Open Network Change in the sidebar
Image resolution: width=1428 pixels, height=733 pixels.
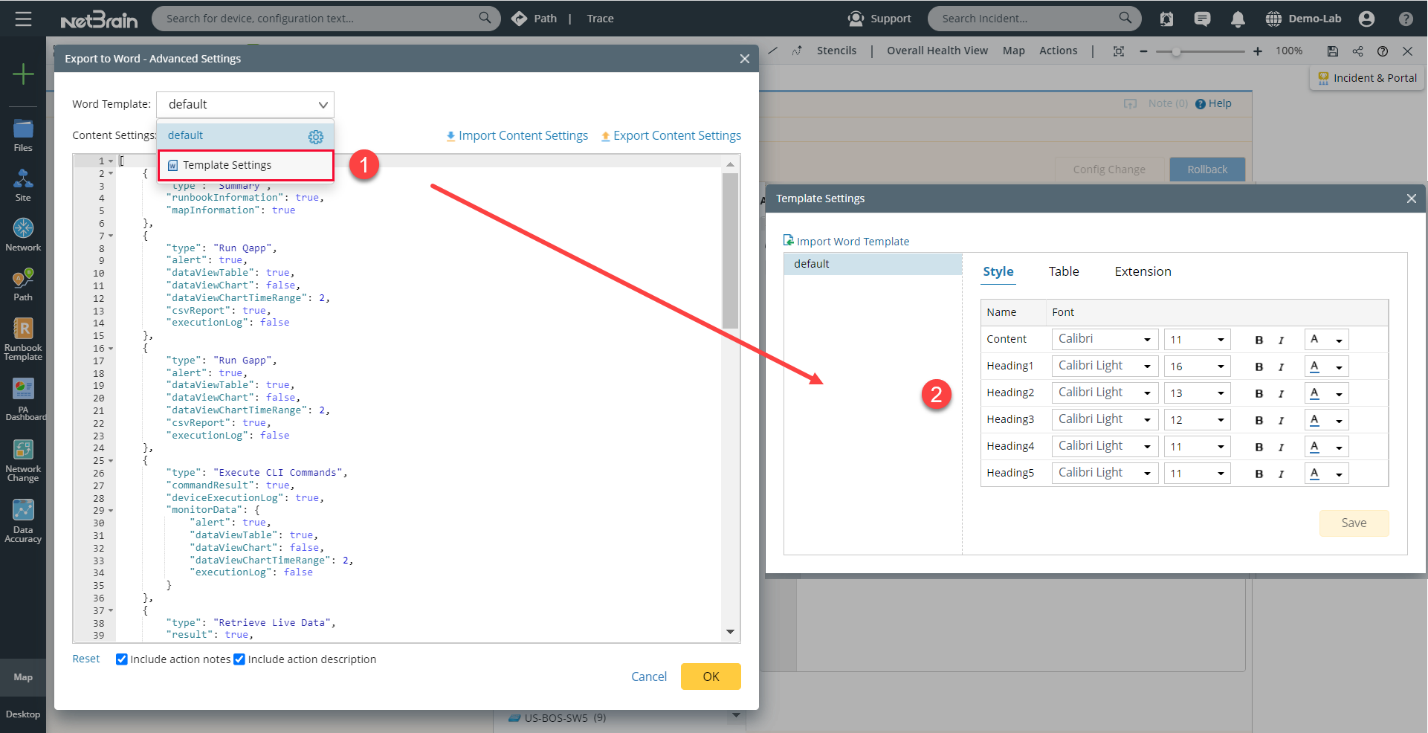coord(23,460)
